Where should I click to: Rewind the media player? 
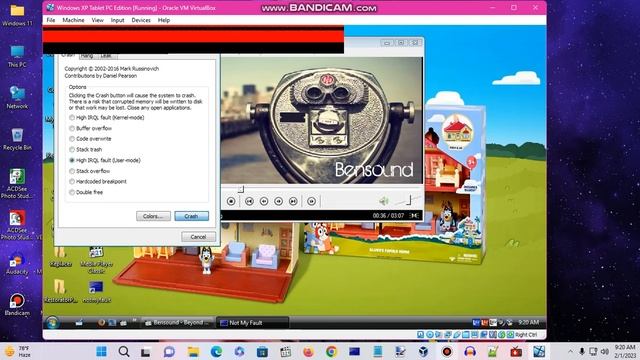coord(264,201)
